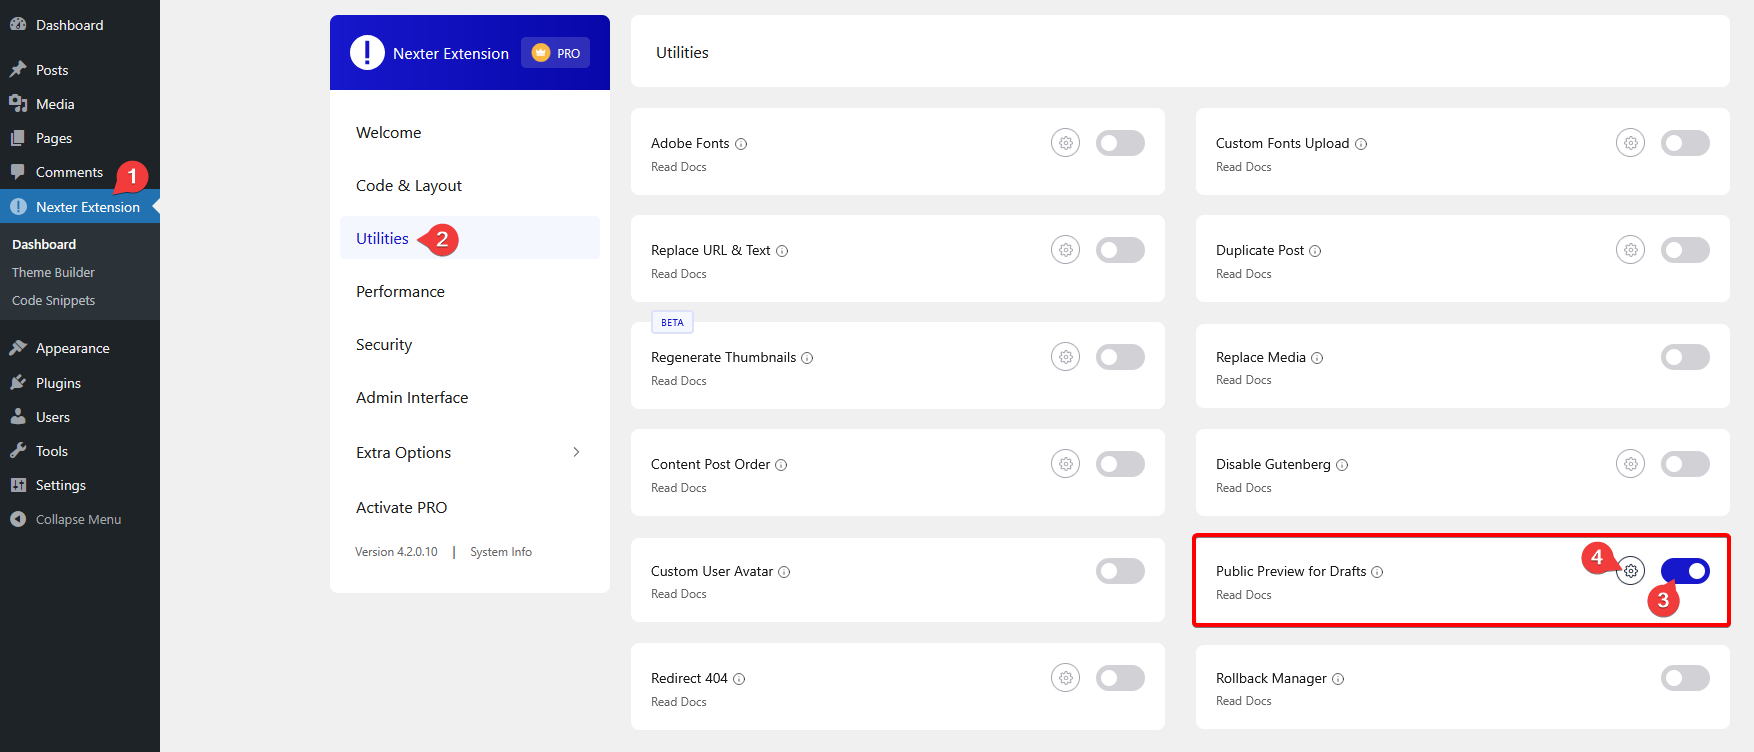Open Adobe Fonts settings gear
1754x752 pixels.
[x=1064, y=142]
